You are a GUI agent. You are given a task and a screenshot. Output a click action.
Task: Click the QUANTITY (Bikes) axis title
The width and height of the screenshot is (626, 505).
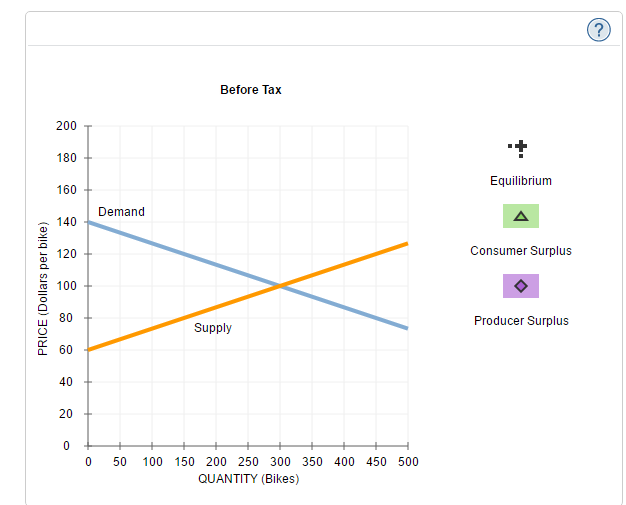[248, 479]
